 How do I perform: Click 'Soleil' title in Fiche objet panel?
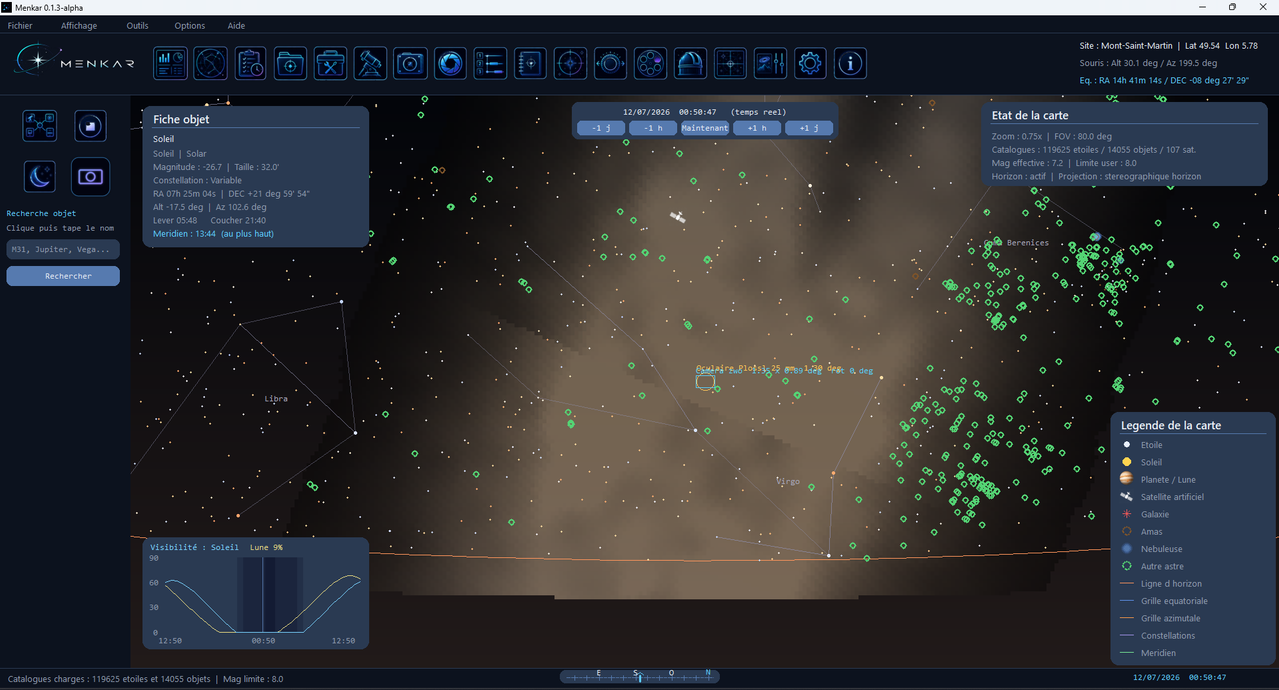[x=163, y=139]
